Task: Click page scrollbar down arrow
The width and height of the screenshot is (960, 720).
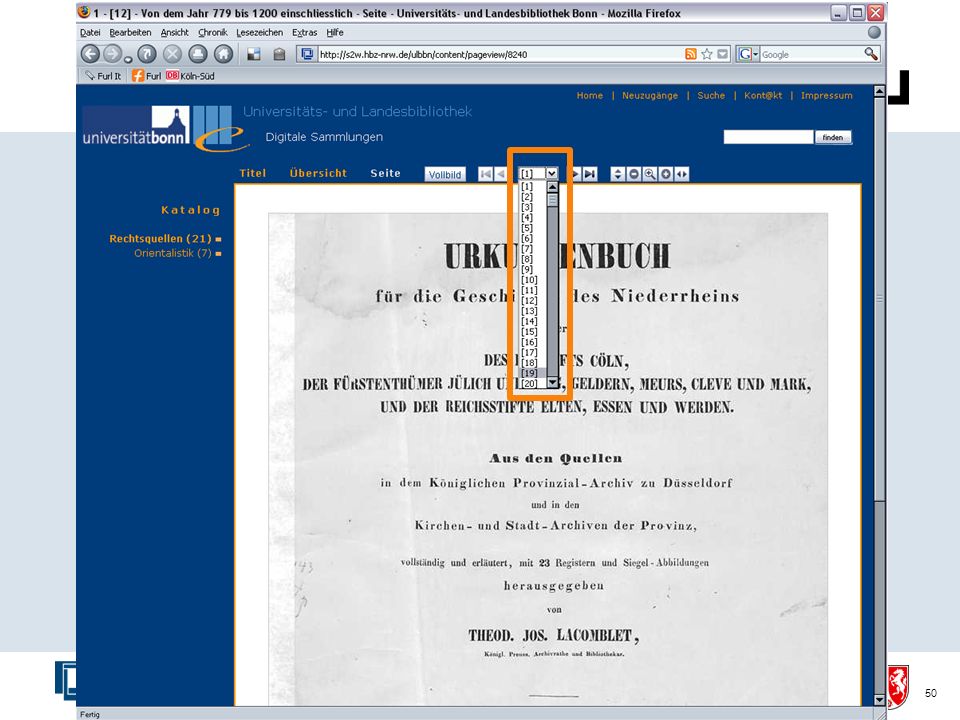Action: 879,700
